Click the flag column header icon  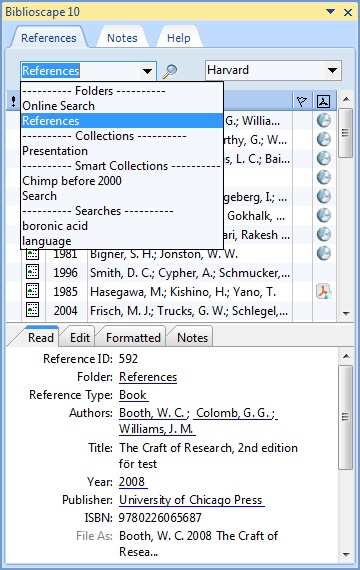pos(301,101)
